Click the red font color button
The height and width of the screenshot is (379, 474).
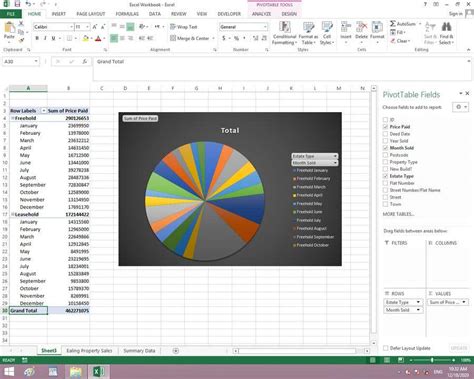pyautogui.click(x=98, y=38)
